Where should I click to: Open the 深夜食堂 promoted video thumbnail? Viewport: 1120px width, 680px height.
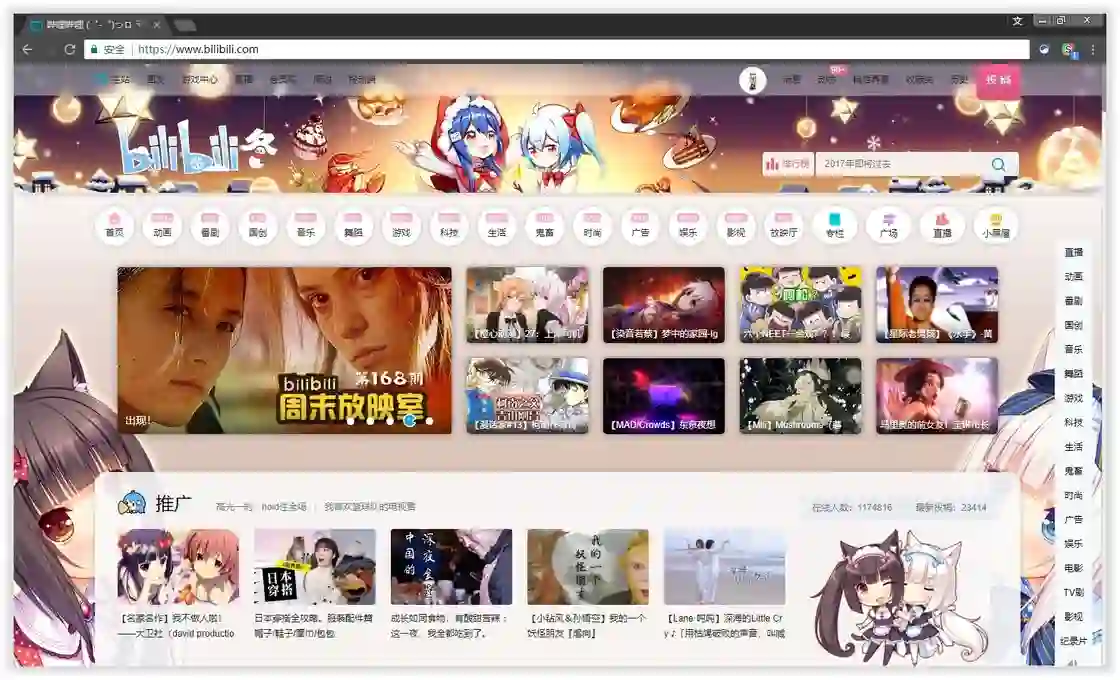point(451,566)
